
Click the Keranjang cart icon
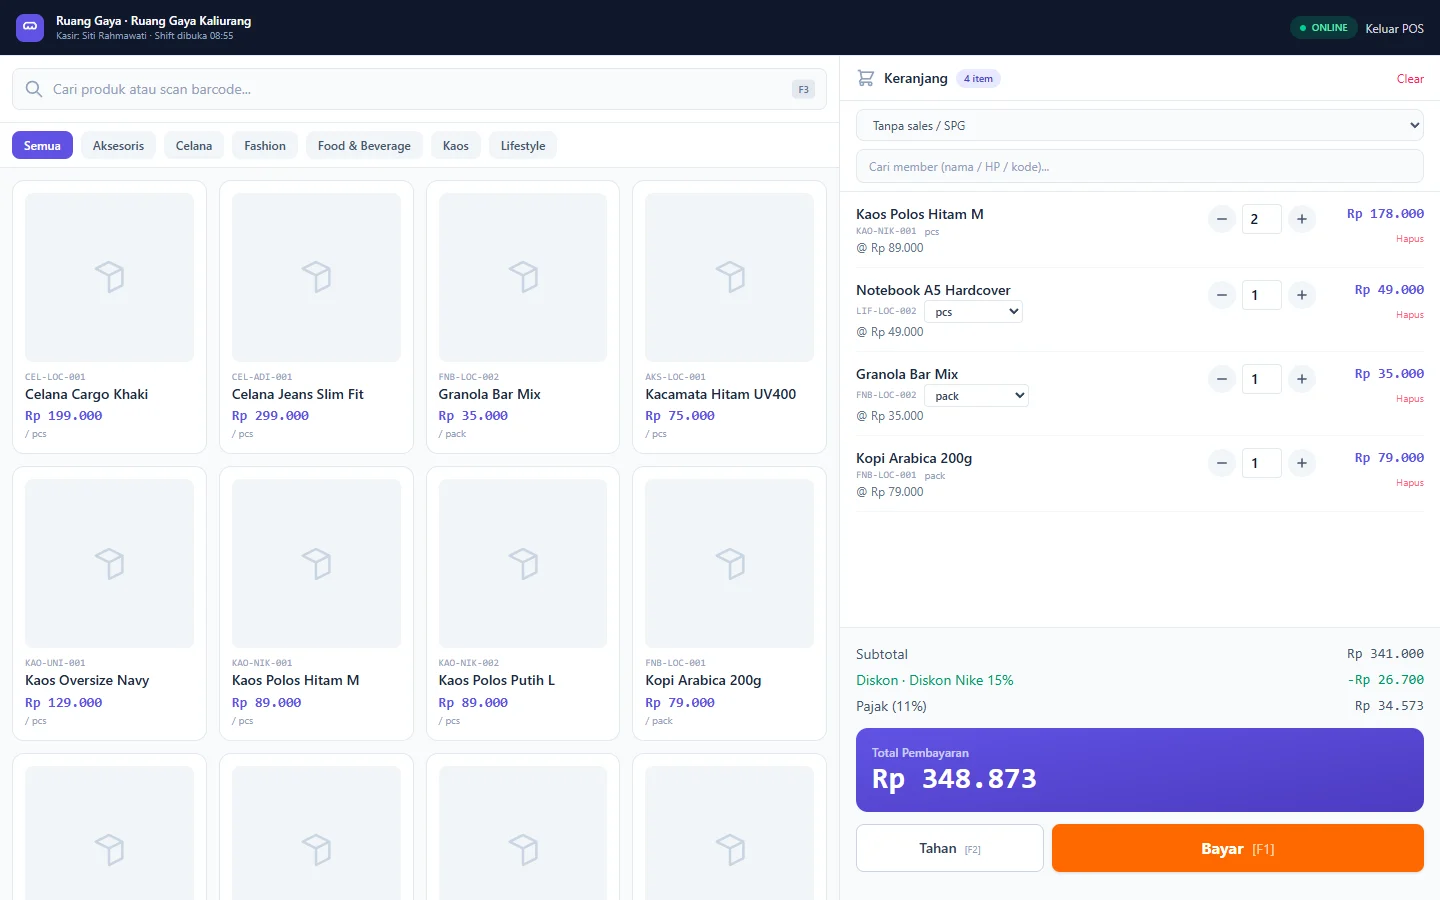[x=866, y=78]
